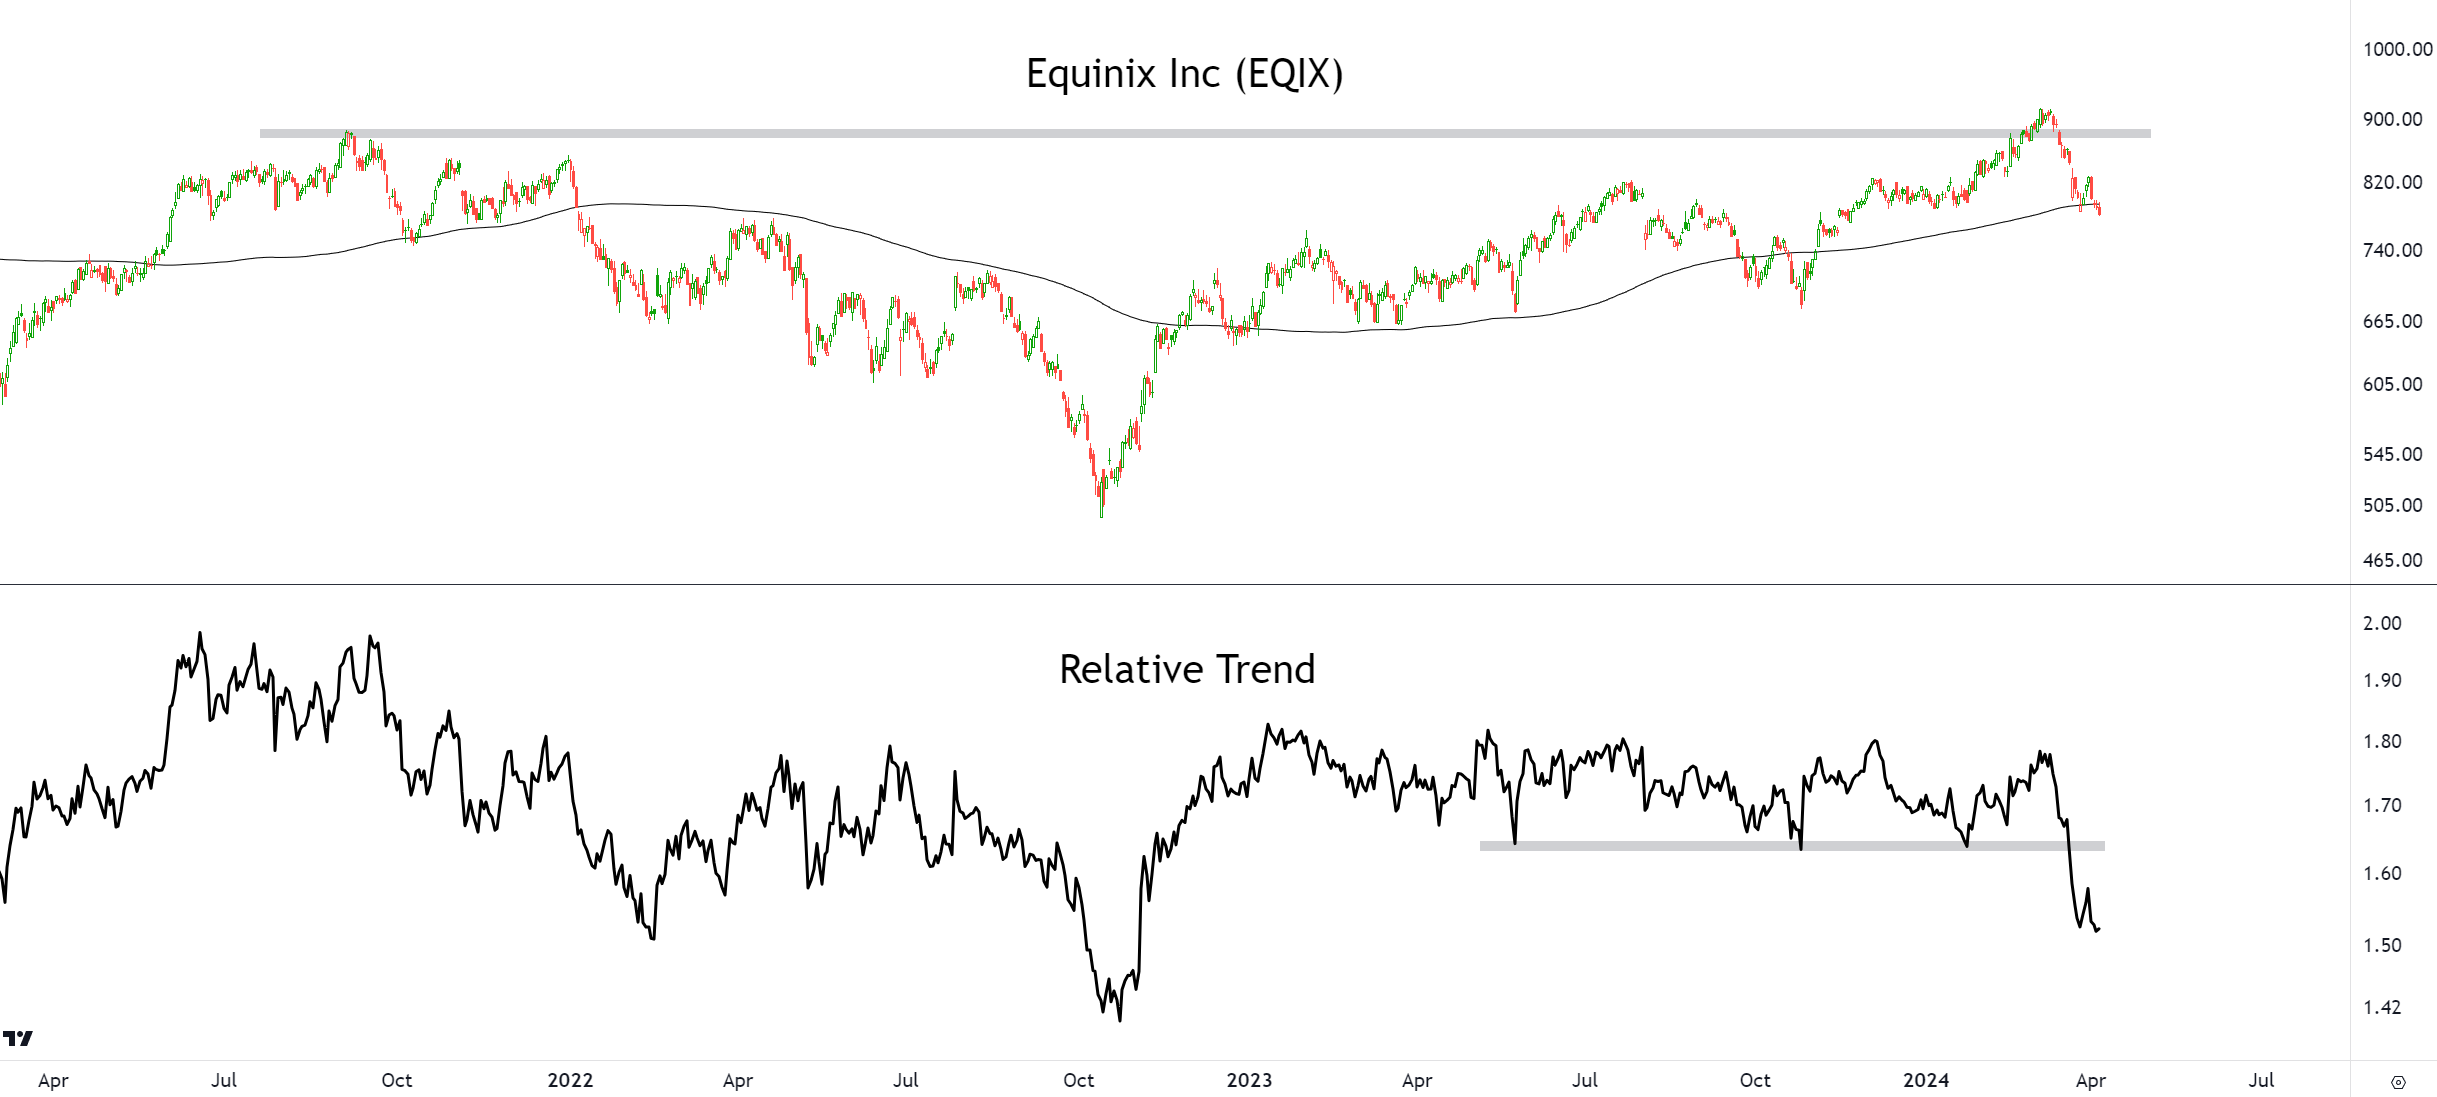Click the 545.00 price axis label

point(2392,454)
